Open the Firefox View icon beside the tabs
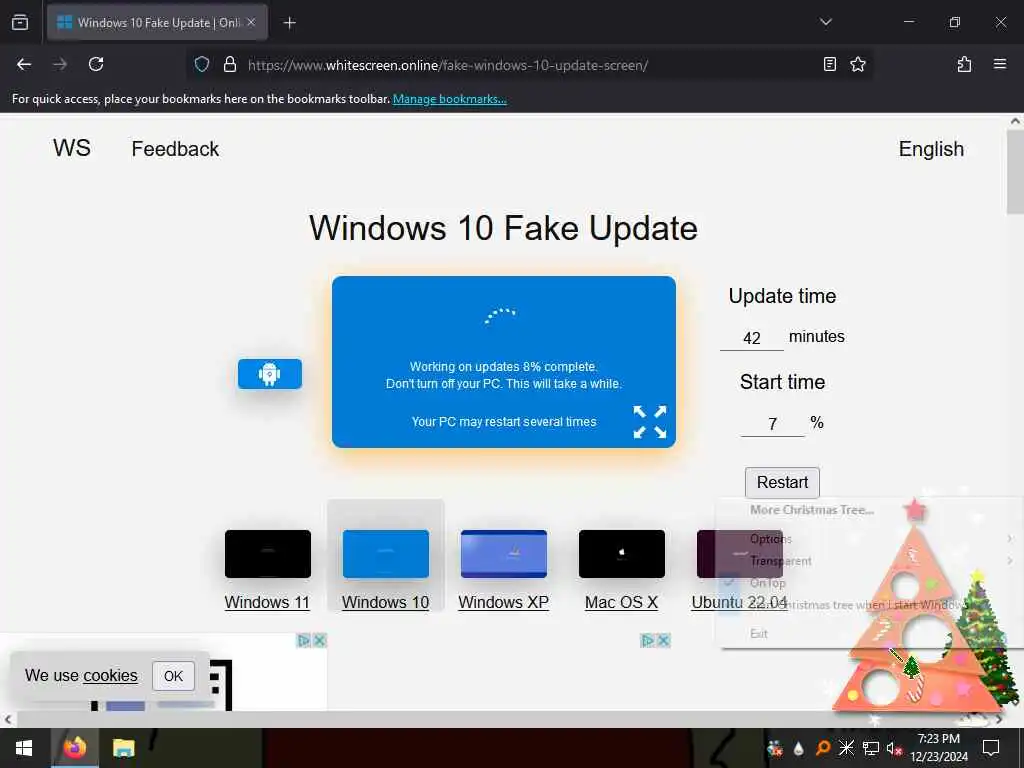The height and width of the screenshot is (768, 1024). click(20, 22)
